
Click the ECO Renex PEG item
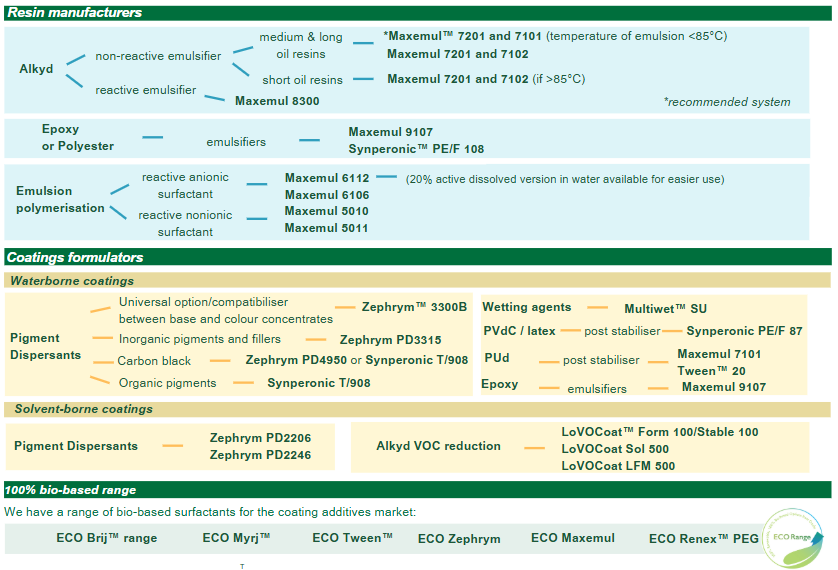point(704,539)
